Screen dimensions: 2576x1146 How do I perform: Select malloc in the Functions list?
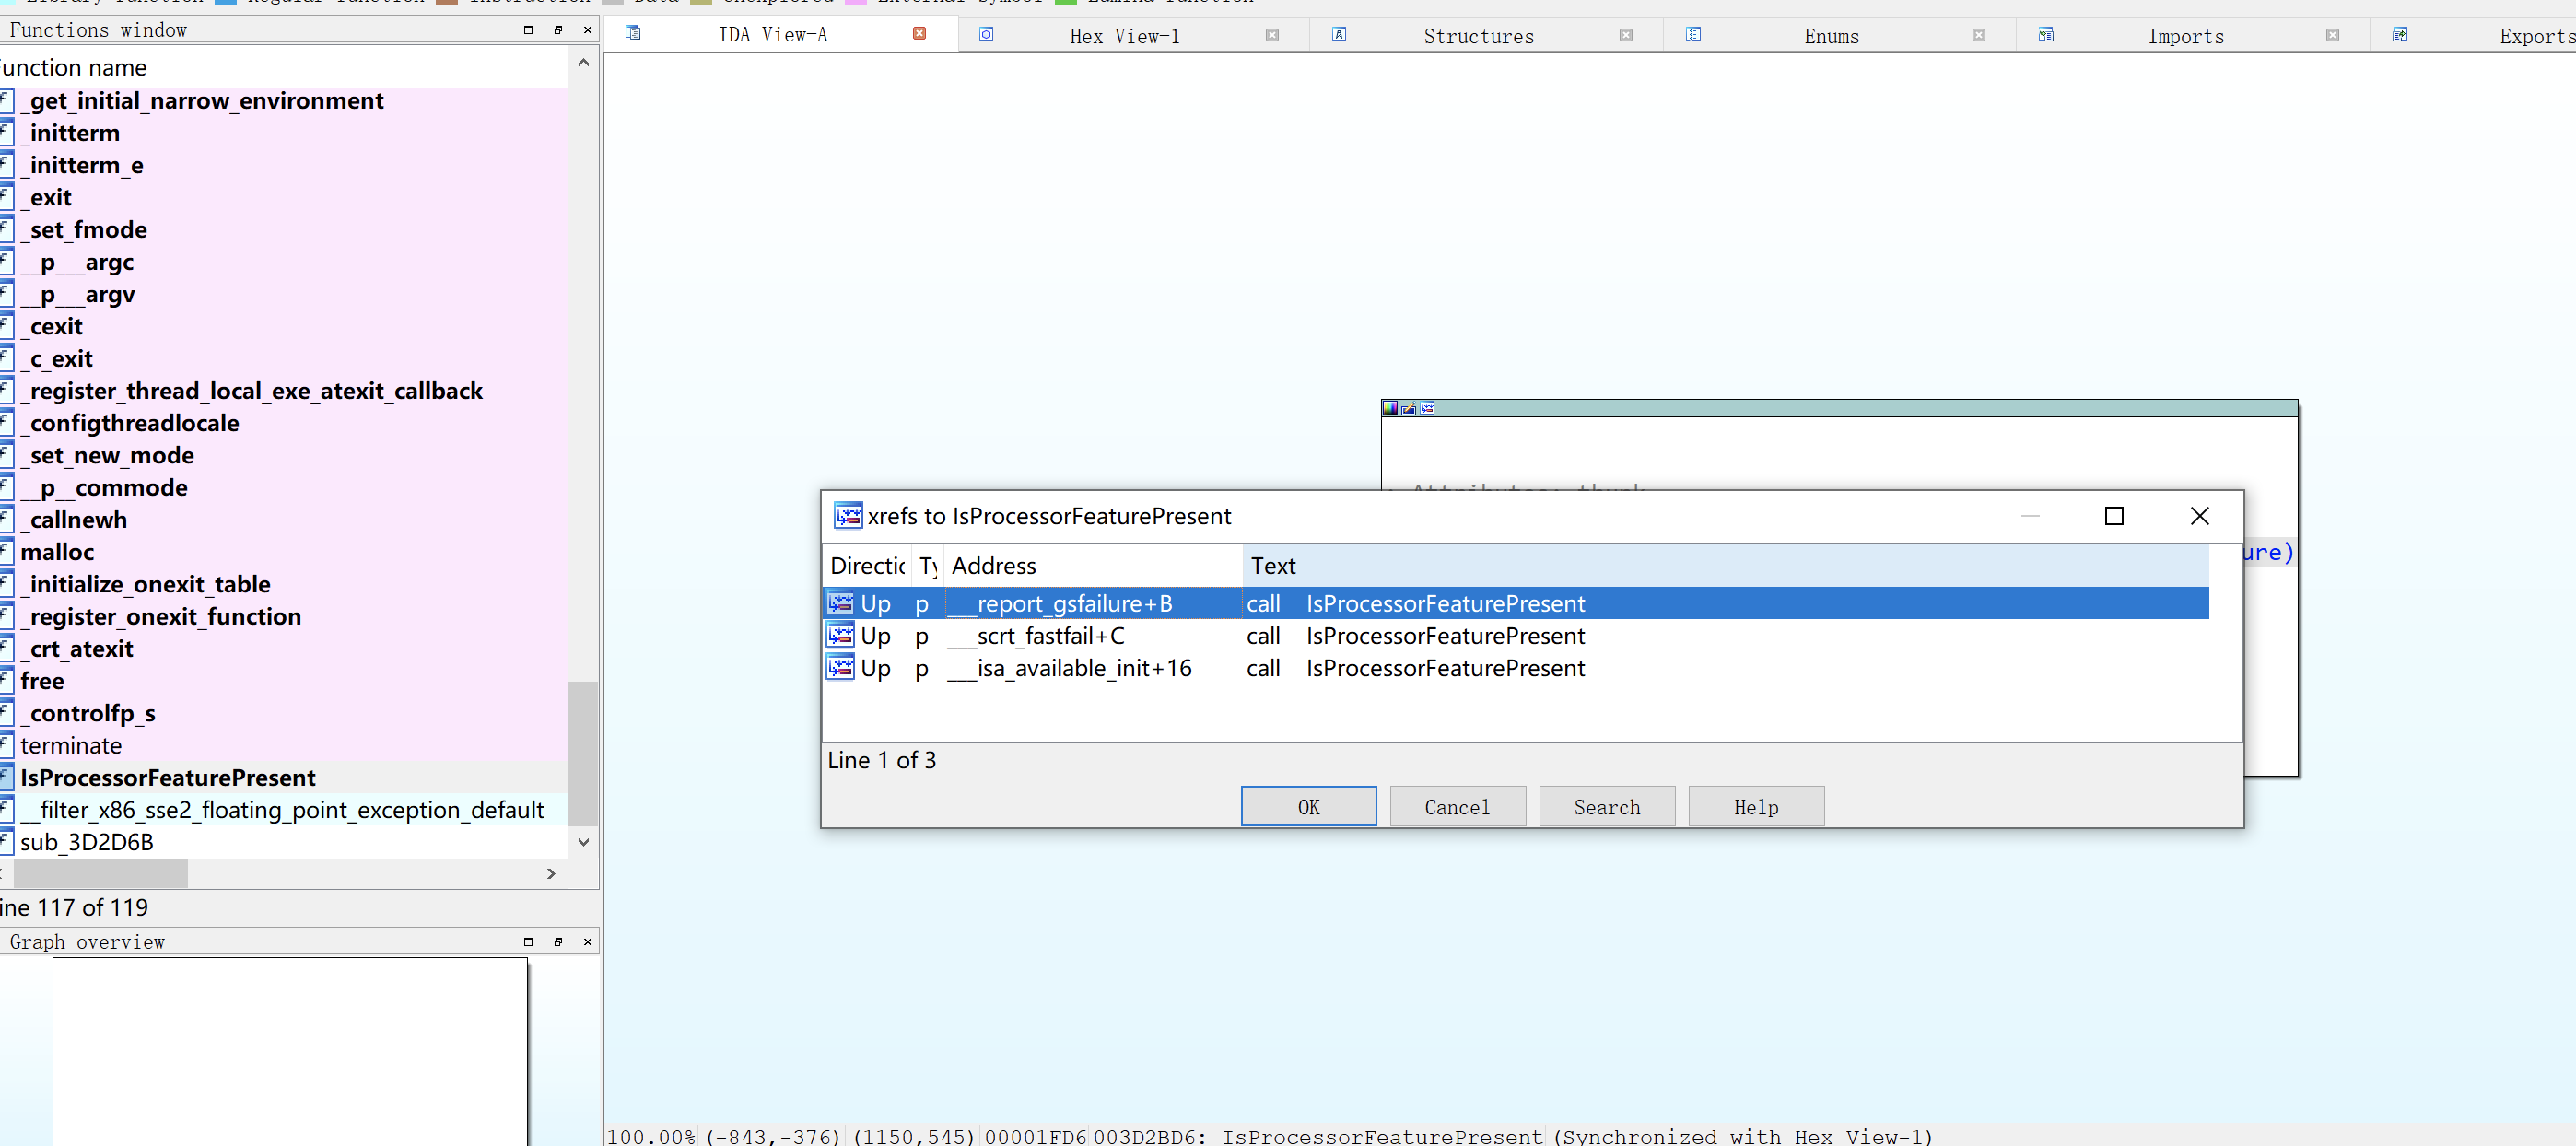point(284,552)
